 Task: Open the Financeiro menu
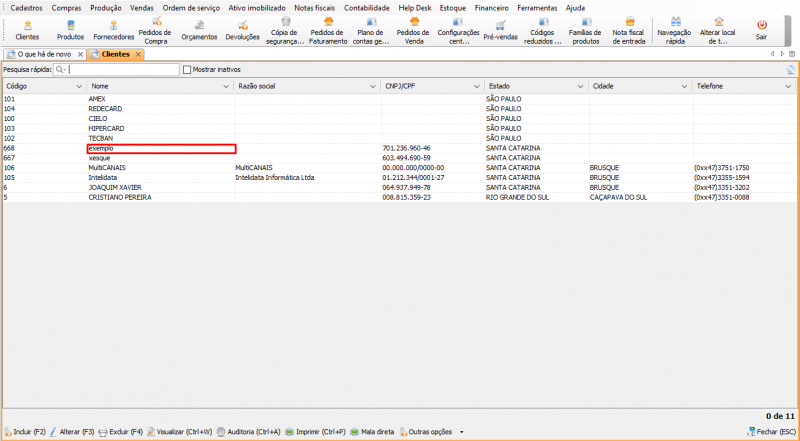[x=491, y=8]
